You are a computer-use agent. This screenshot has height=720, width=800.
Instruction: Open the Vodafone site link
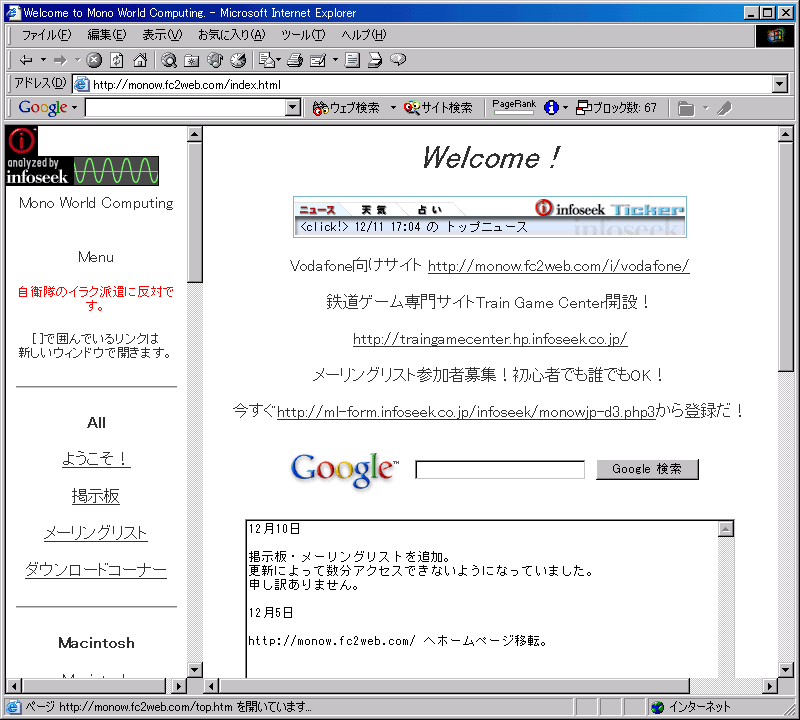tap(559, 266)
